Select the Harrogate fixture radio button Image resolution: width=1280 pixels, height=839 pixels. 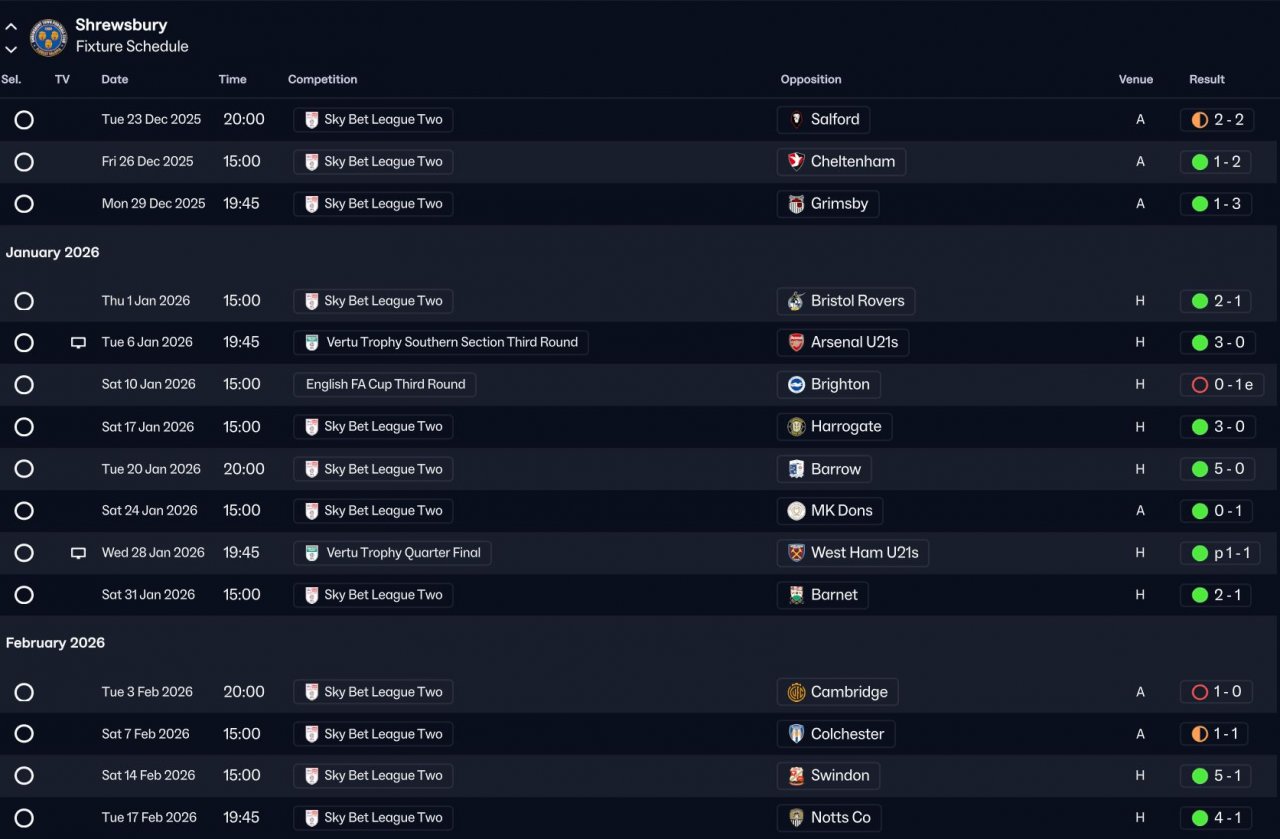point(24,427)
